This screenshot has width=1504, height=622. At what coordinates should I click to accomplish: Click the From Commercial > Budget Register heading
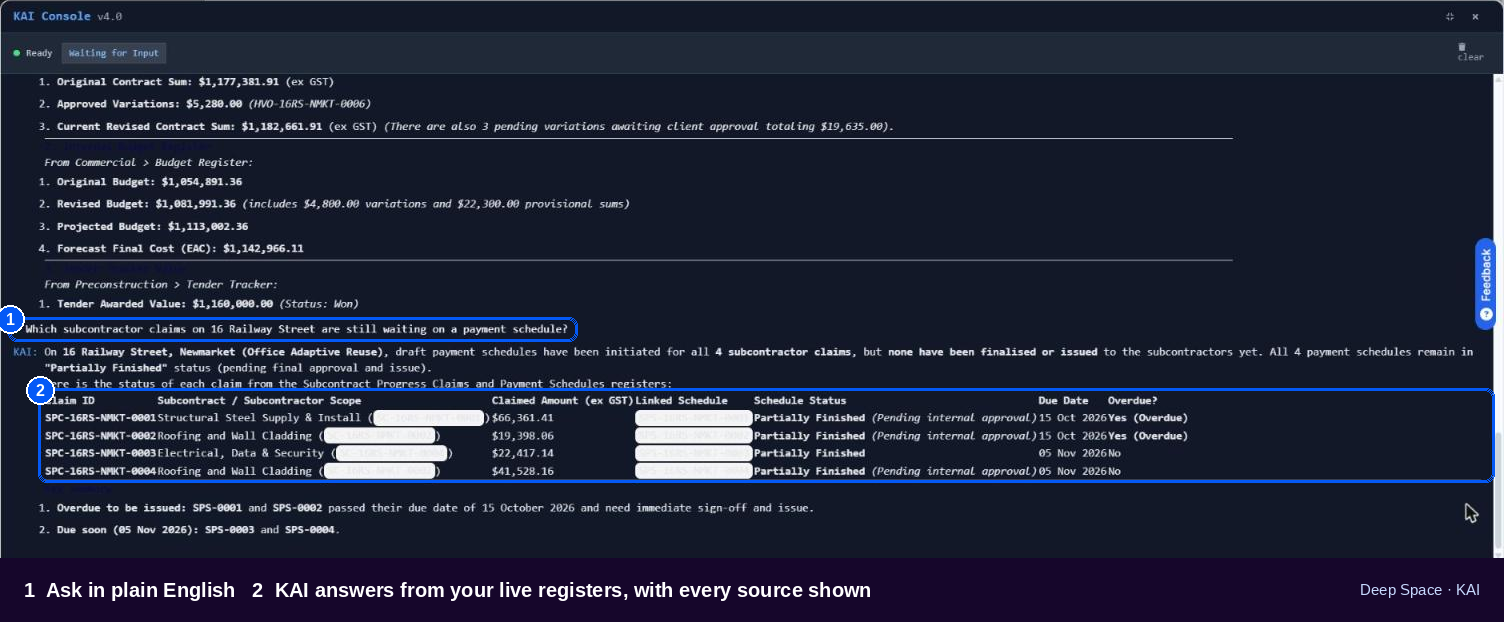coord(149,162)
